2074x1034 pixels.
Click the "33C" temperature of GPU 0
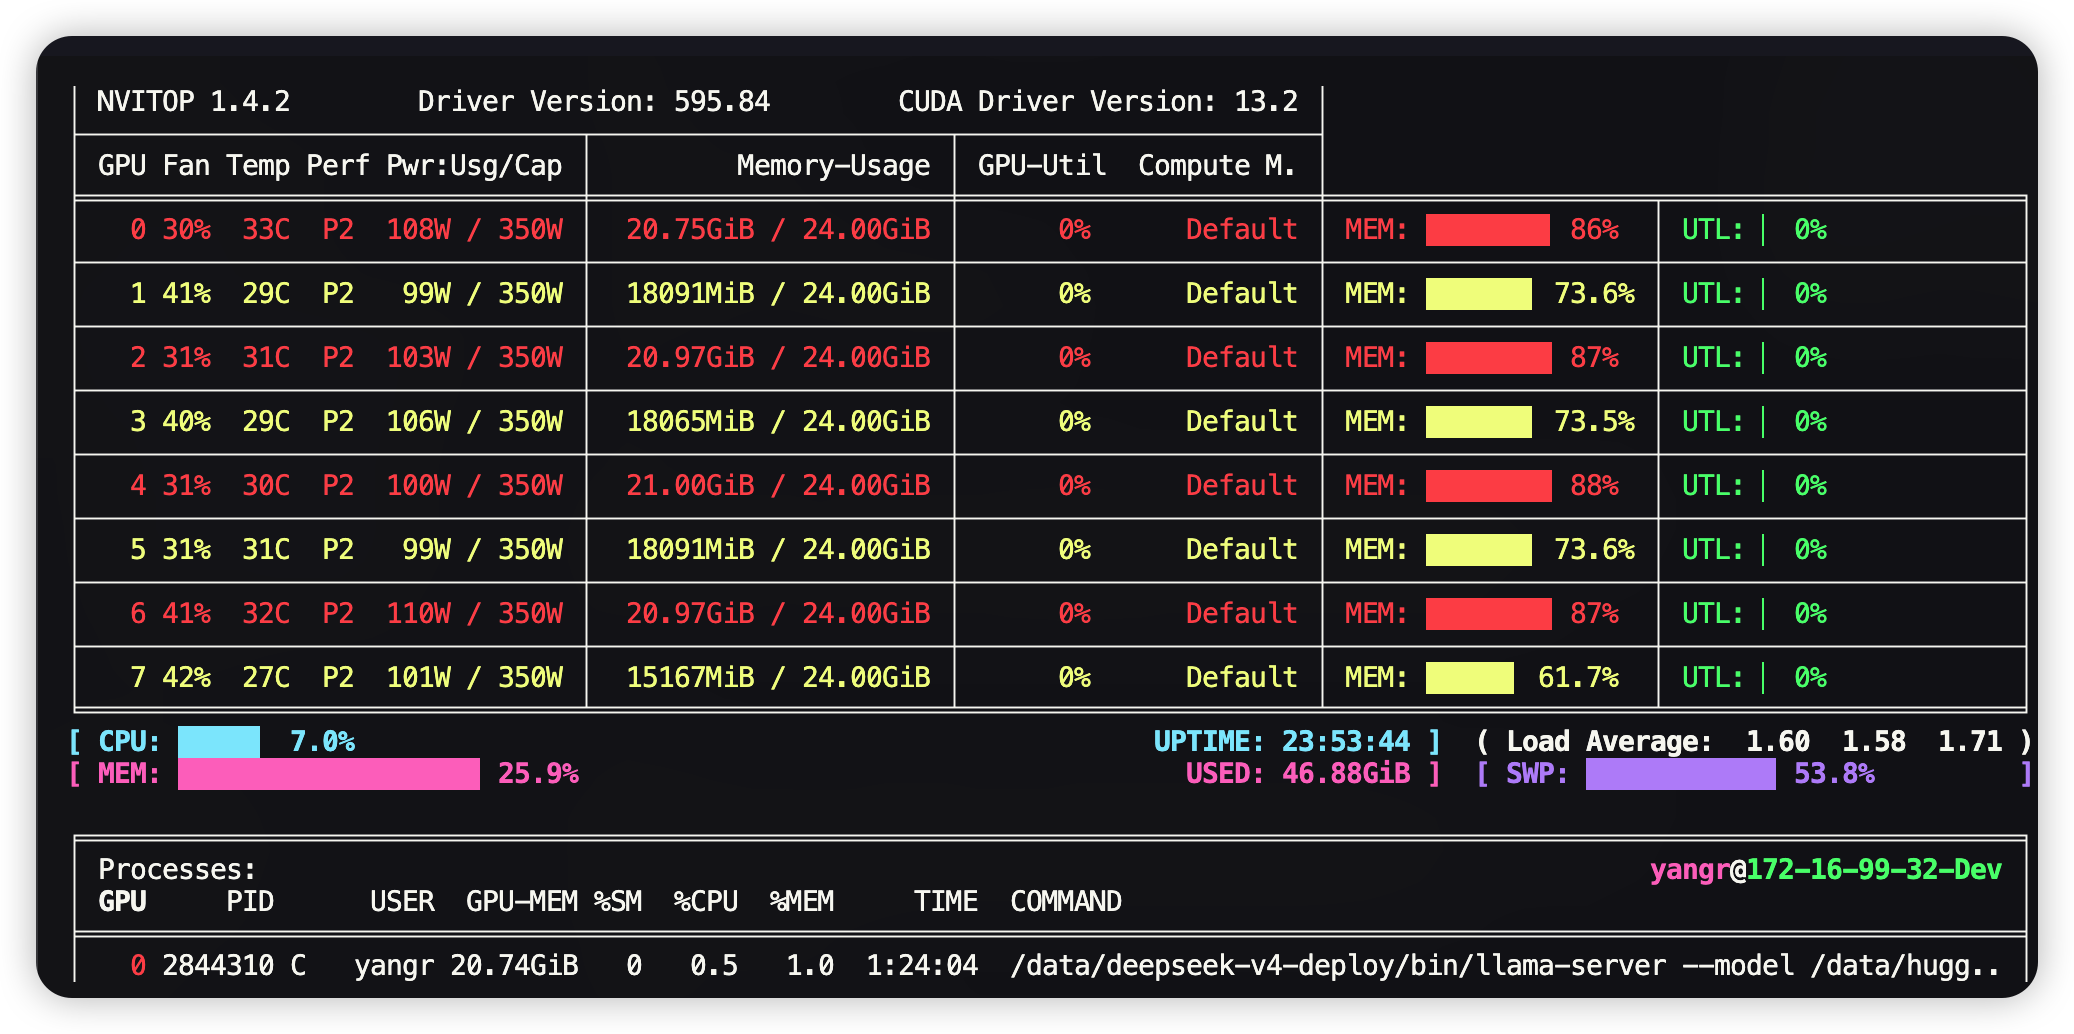[x=266, y=229]
